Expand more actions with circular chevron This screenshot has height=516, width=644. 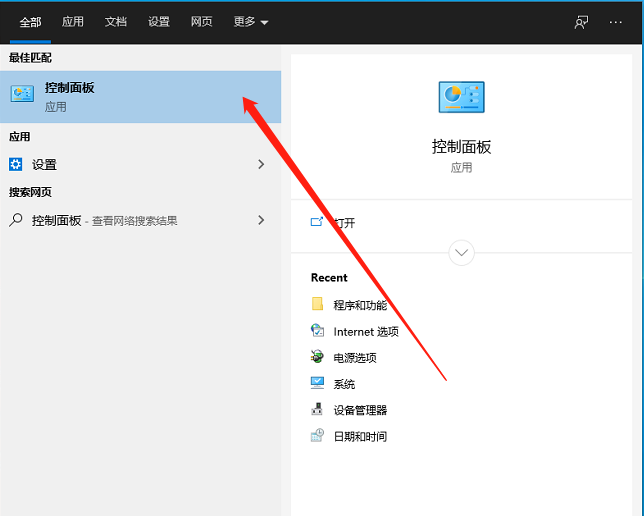pyautogui.click(x=461, y=253)
